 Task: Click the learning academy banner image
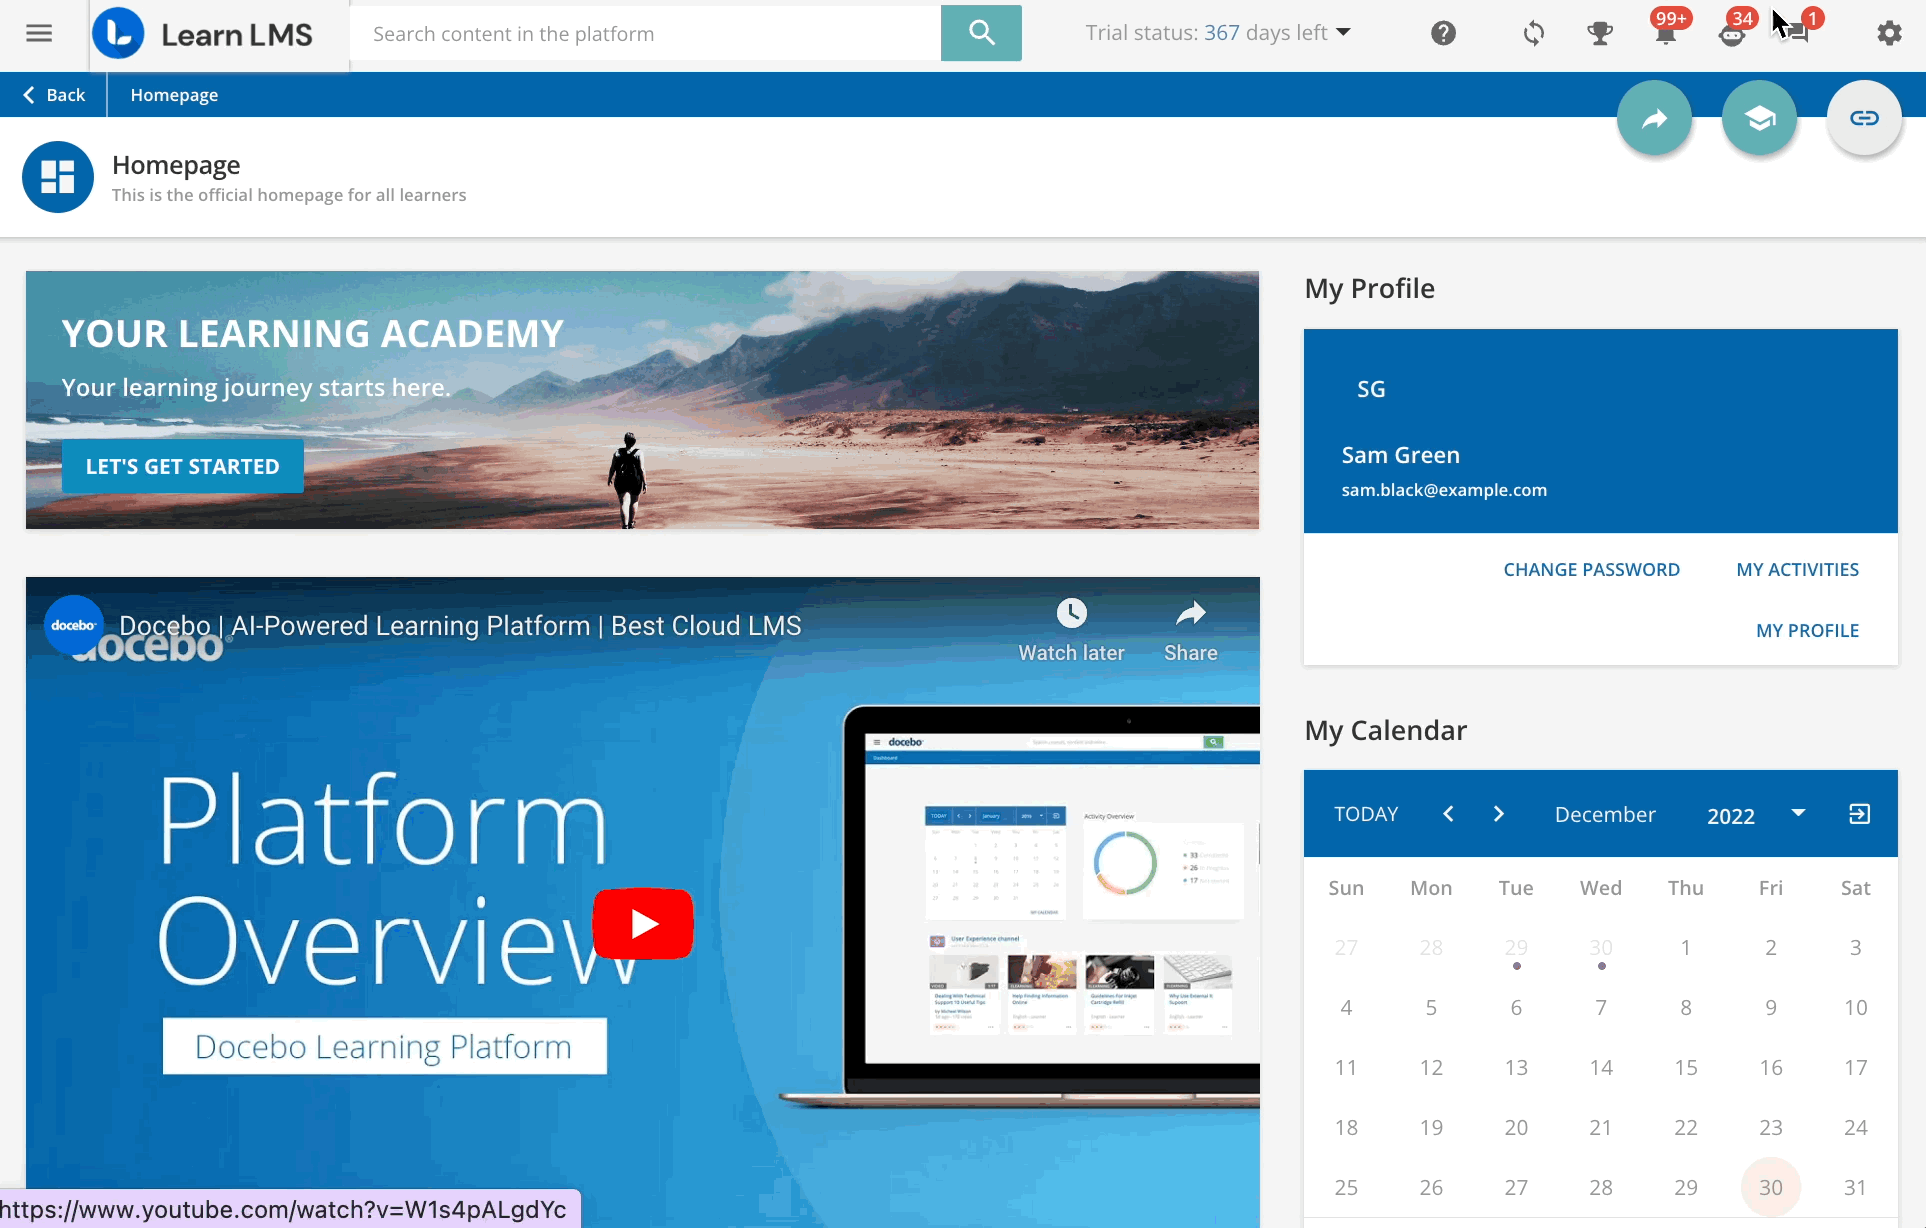pyautogui.click(x=642, y=400)
